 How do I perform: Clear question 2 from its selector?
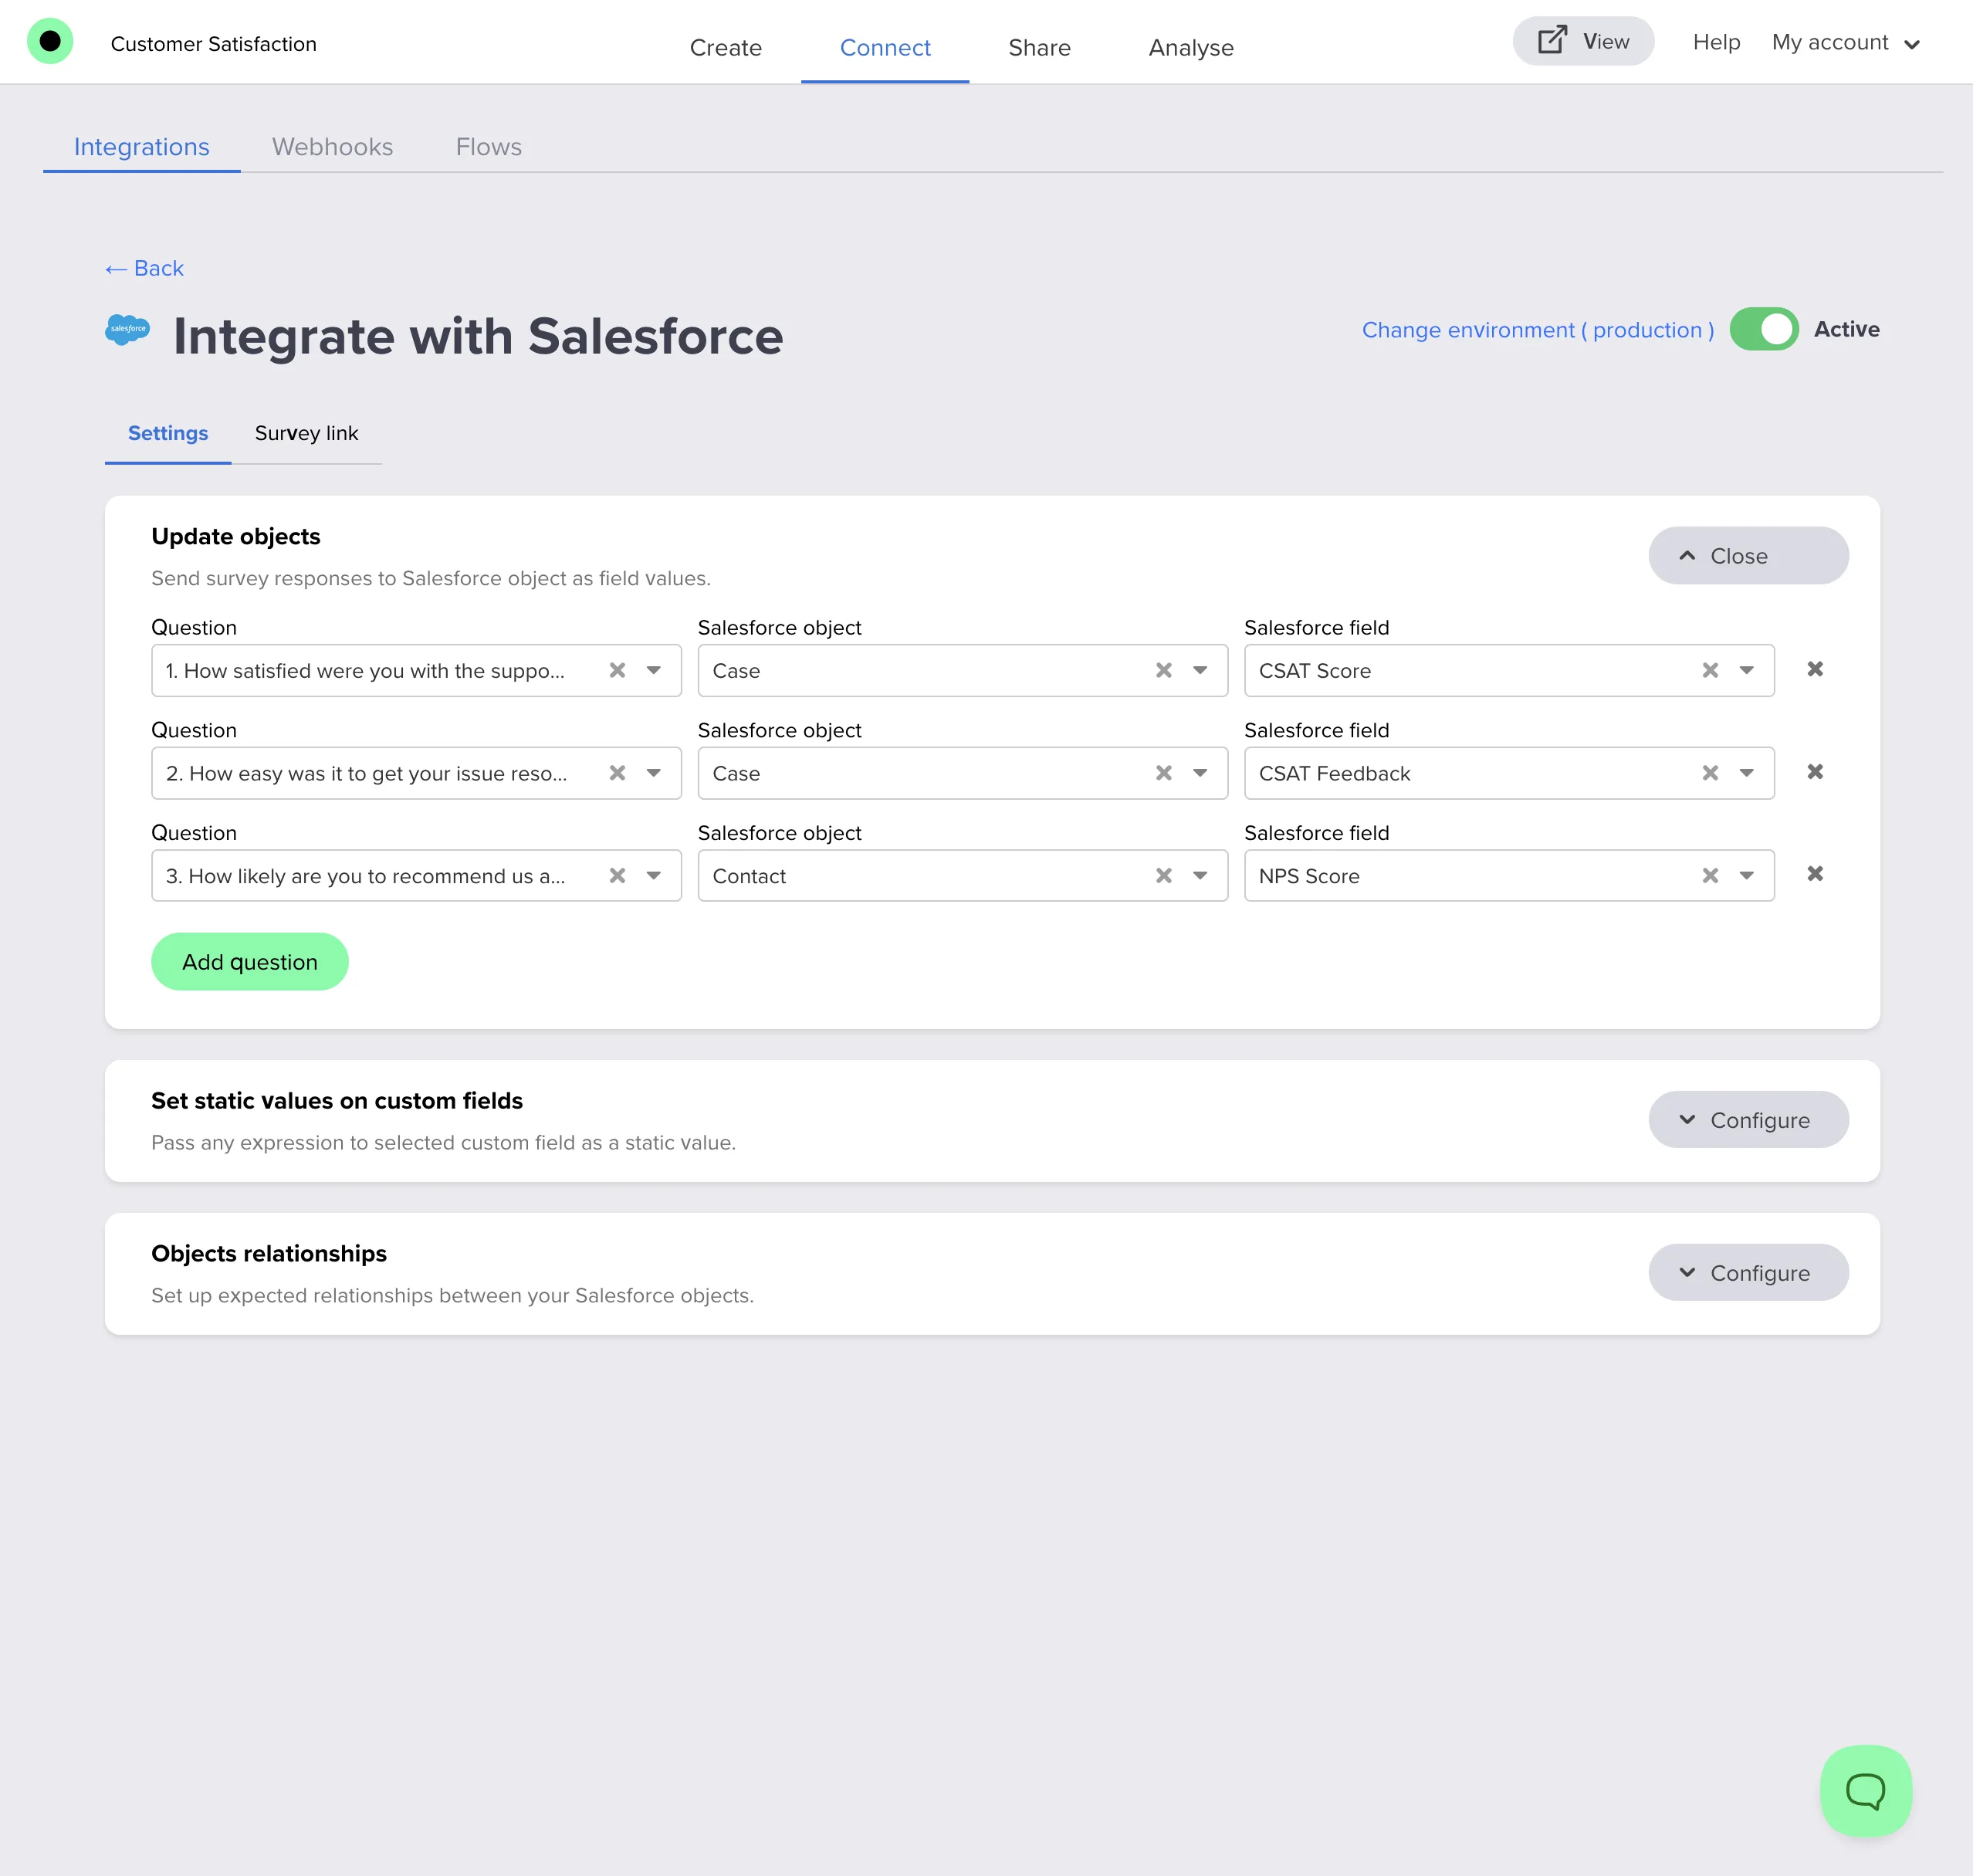617,773
